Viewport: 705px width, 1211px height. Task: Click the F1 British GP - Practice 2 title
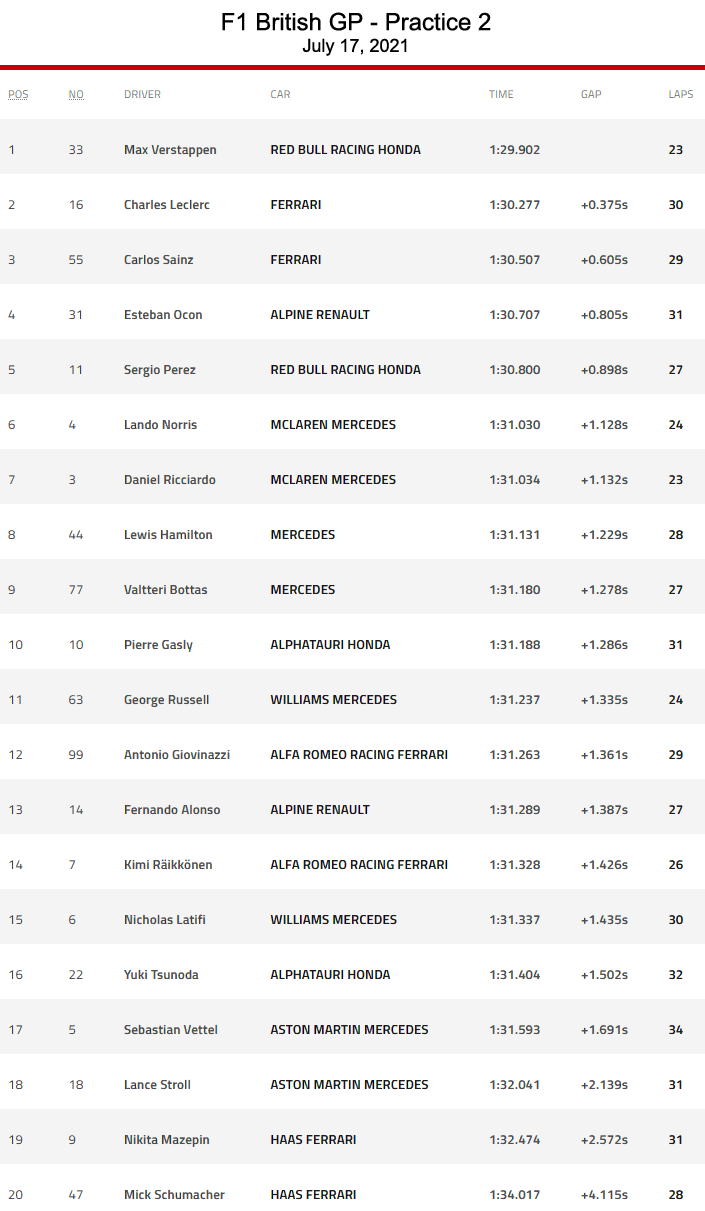pos(356,22)
